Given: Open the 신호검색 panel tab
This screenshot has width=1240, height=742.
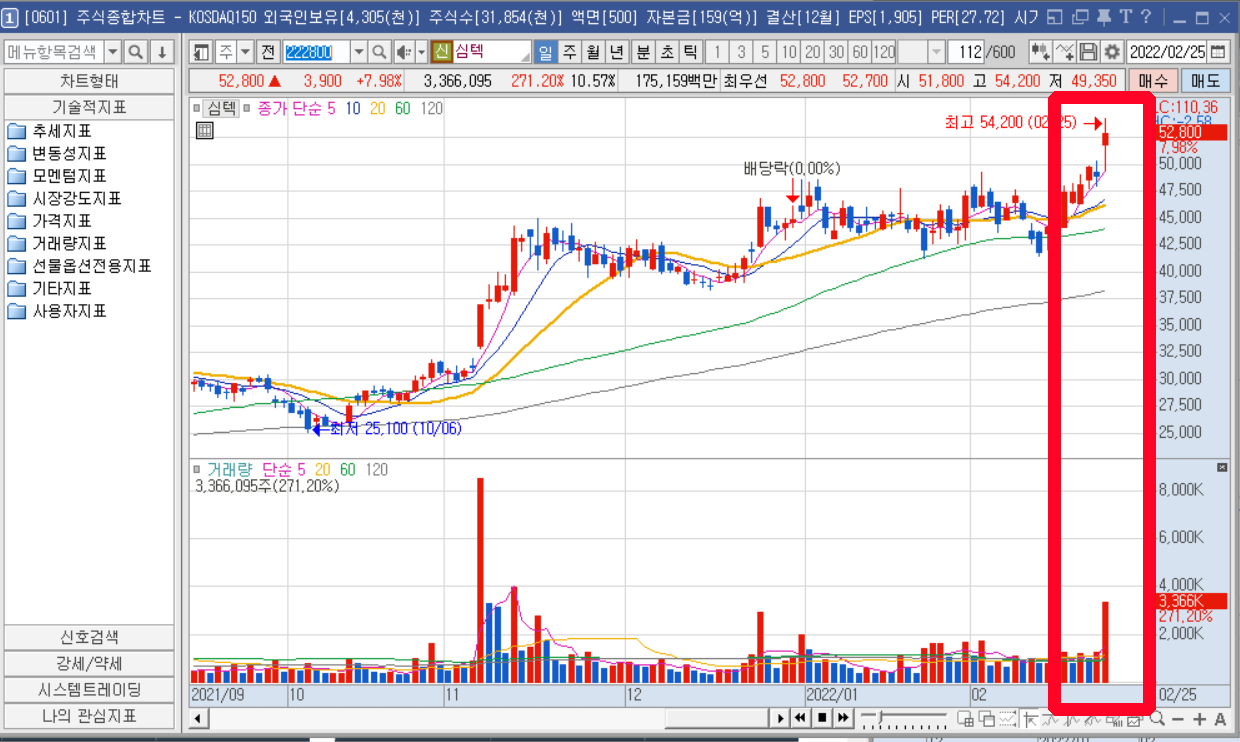Looking at the screenshot, I should 89,637.
